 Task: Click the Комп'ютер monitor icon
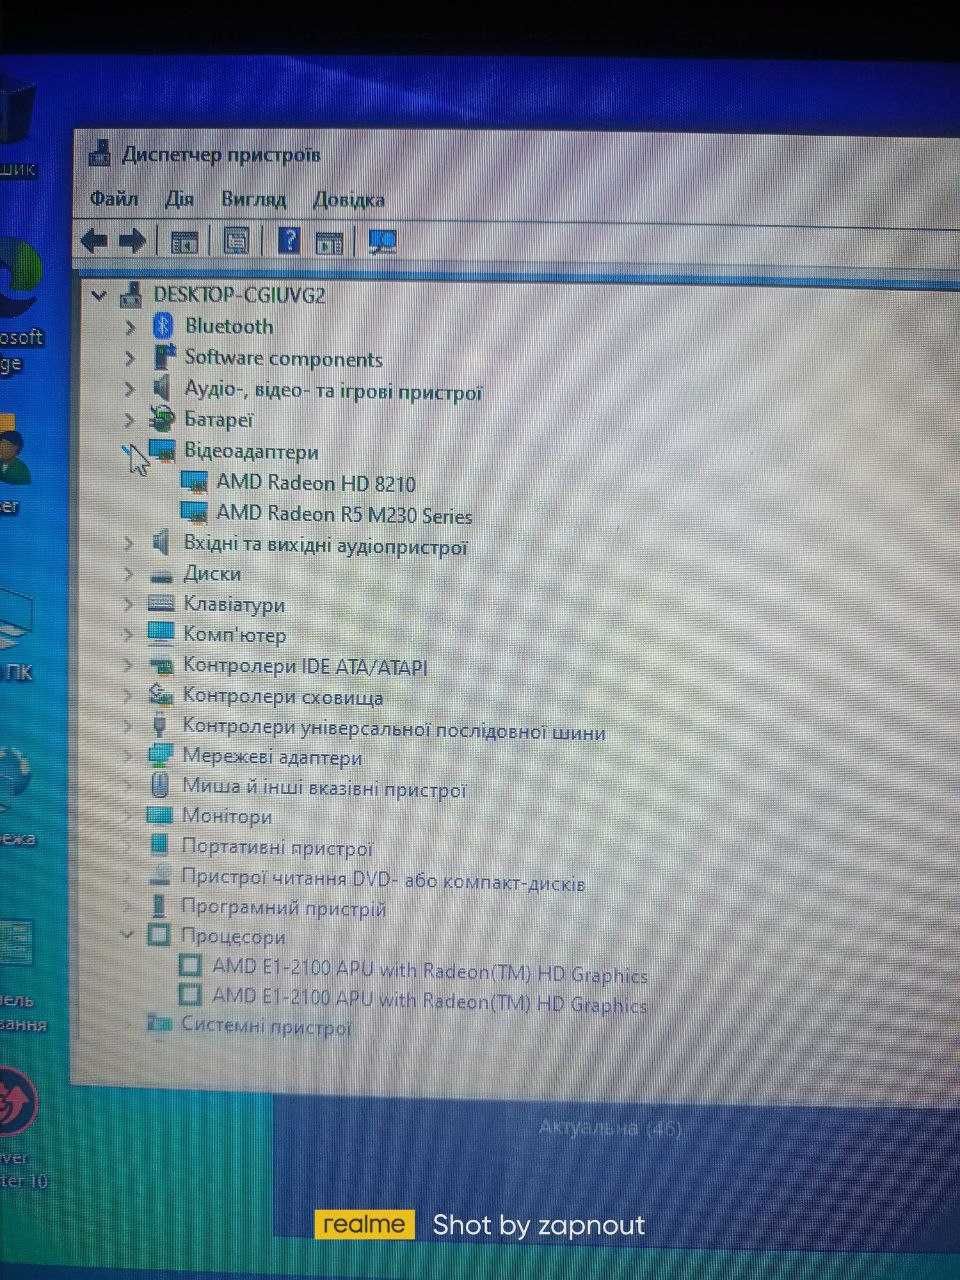coord(160,634)
